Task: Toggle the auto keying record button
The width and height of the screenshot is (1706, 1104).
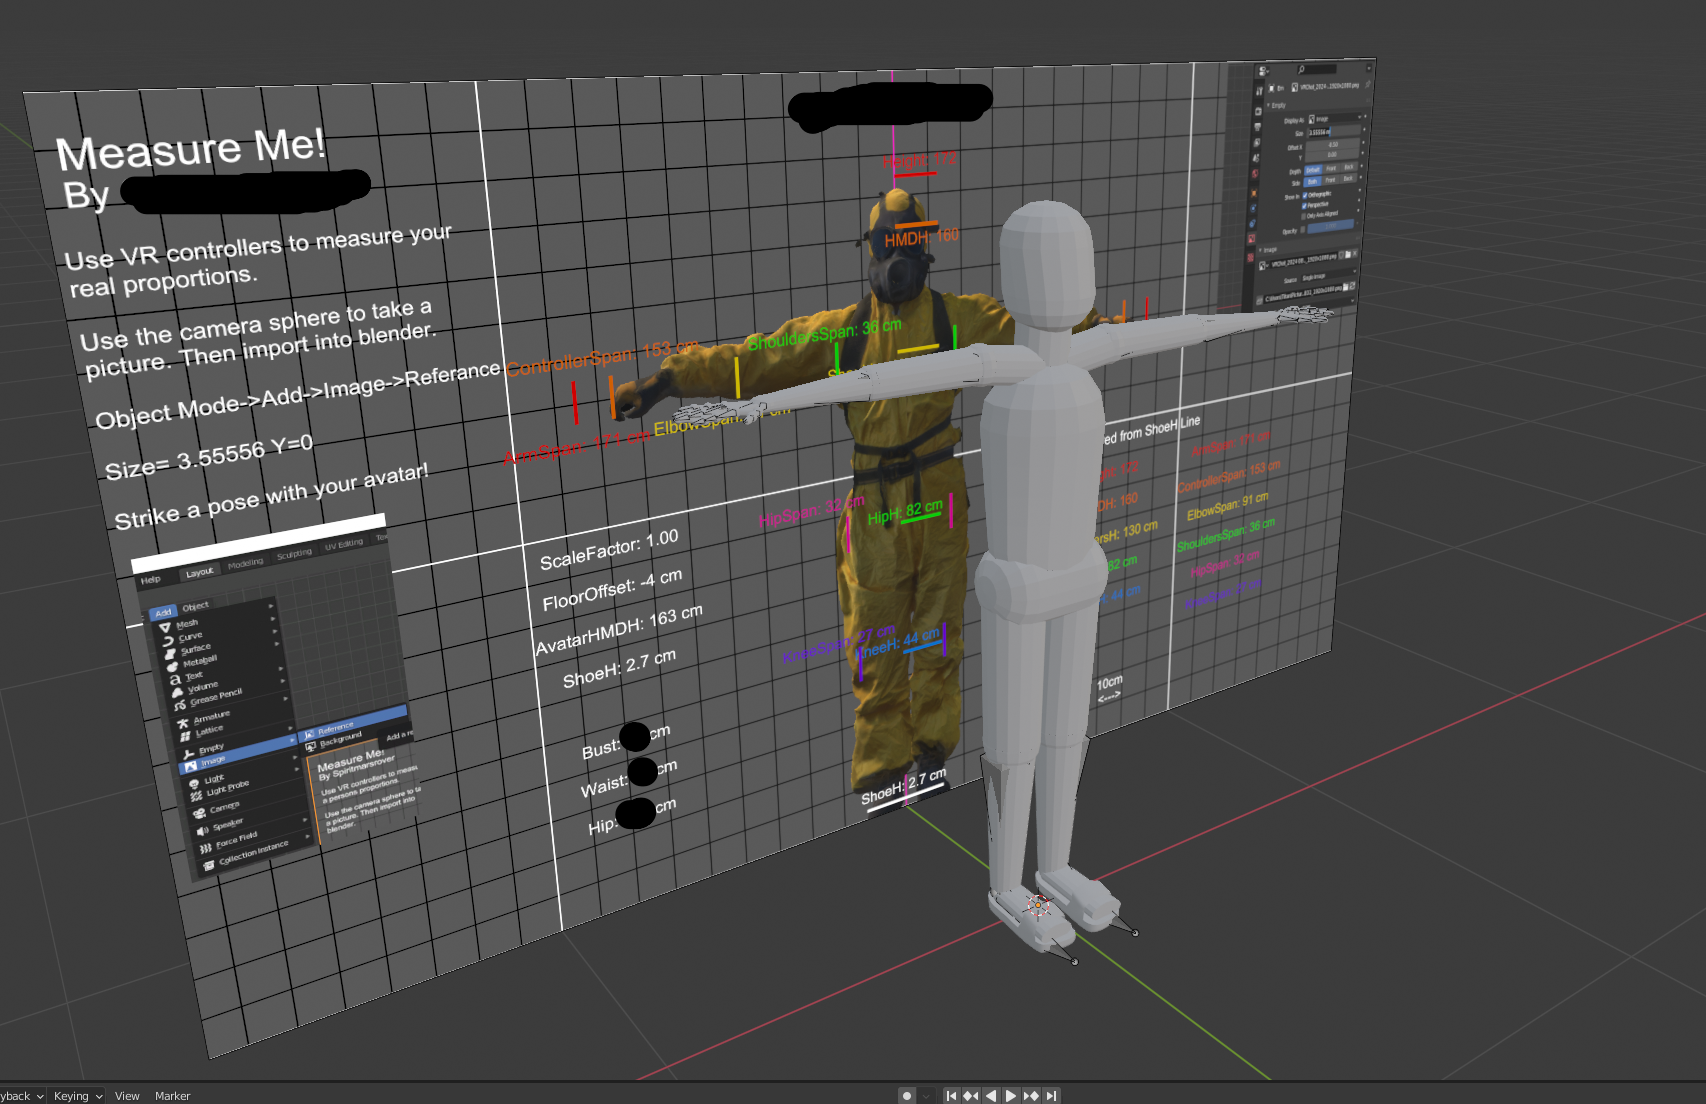Action: 907,1096
